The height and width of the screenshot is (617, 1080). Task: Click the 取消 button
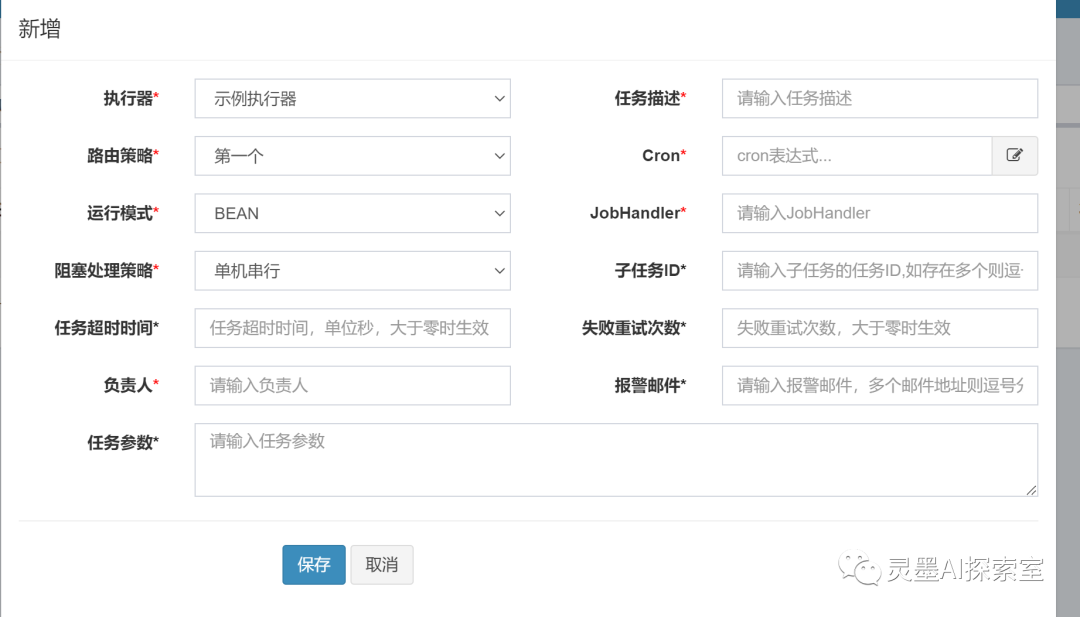[381, 565]
